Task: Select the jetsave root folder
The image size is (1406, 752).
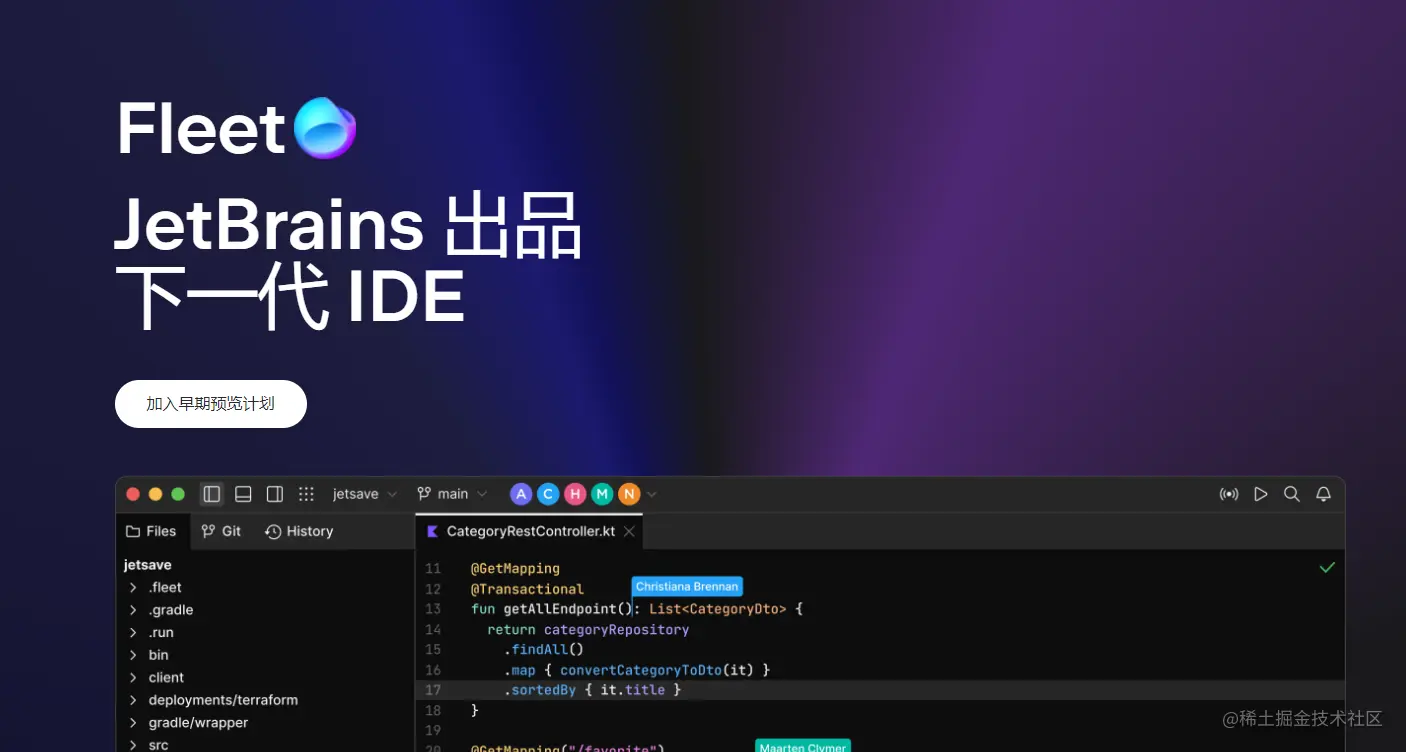Action: click(148, 565)
